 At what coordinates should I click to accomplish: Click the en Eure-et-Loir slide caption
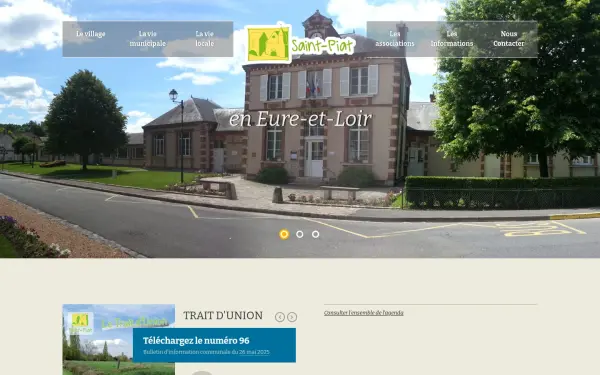coord(300,119)
